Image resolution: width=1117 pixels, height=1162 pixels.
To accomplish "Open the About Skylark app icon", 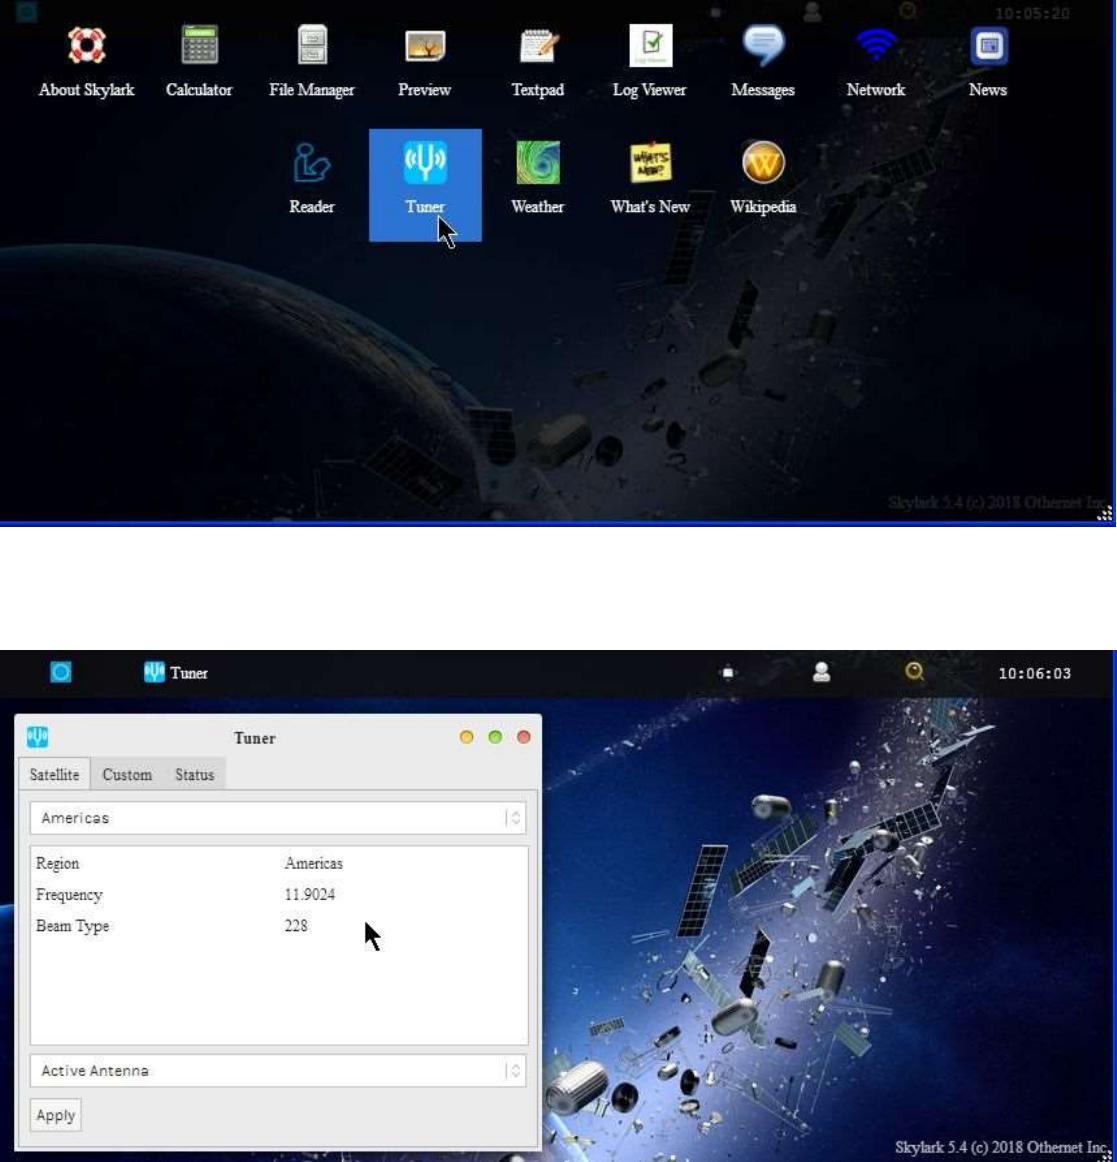I will click(86, 63).
